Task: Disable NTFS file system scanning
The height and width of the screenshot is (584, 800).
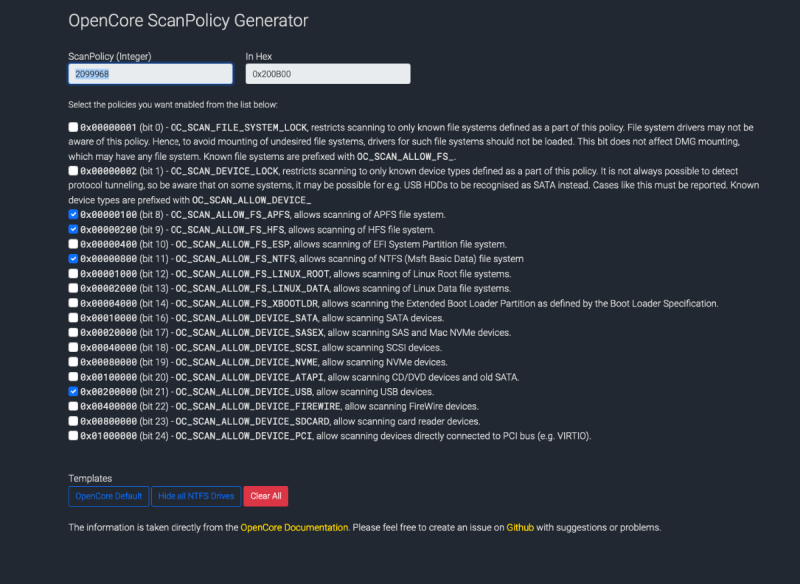Action: [72, 258]
